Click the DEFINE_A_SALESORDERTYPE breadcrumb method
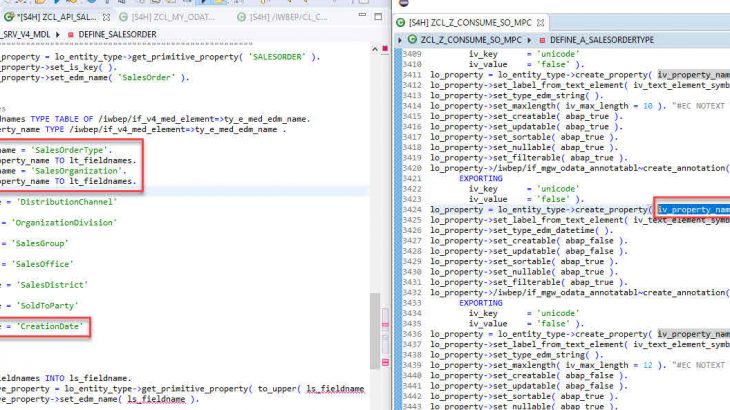Image resolution: width=730 pixels, height=410 pixels. tap(602, 40)
